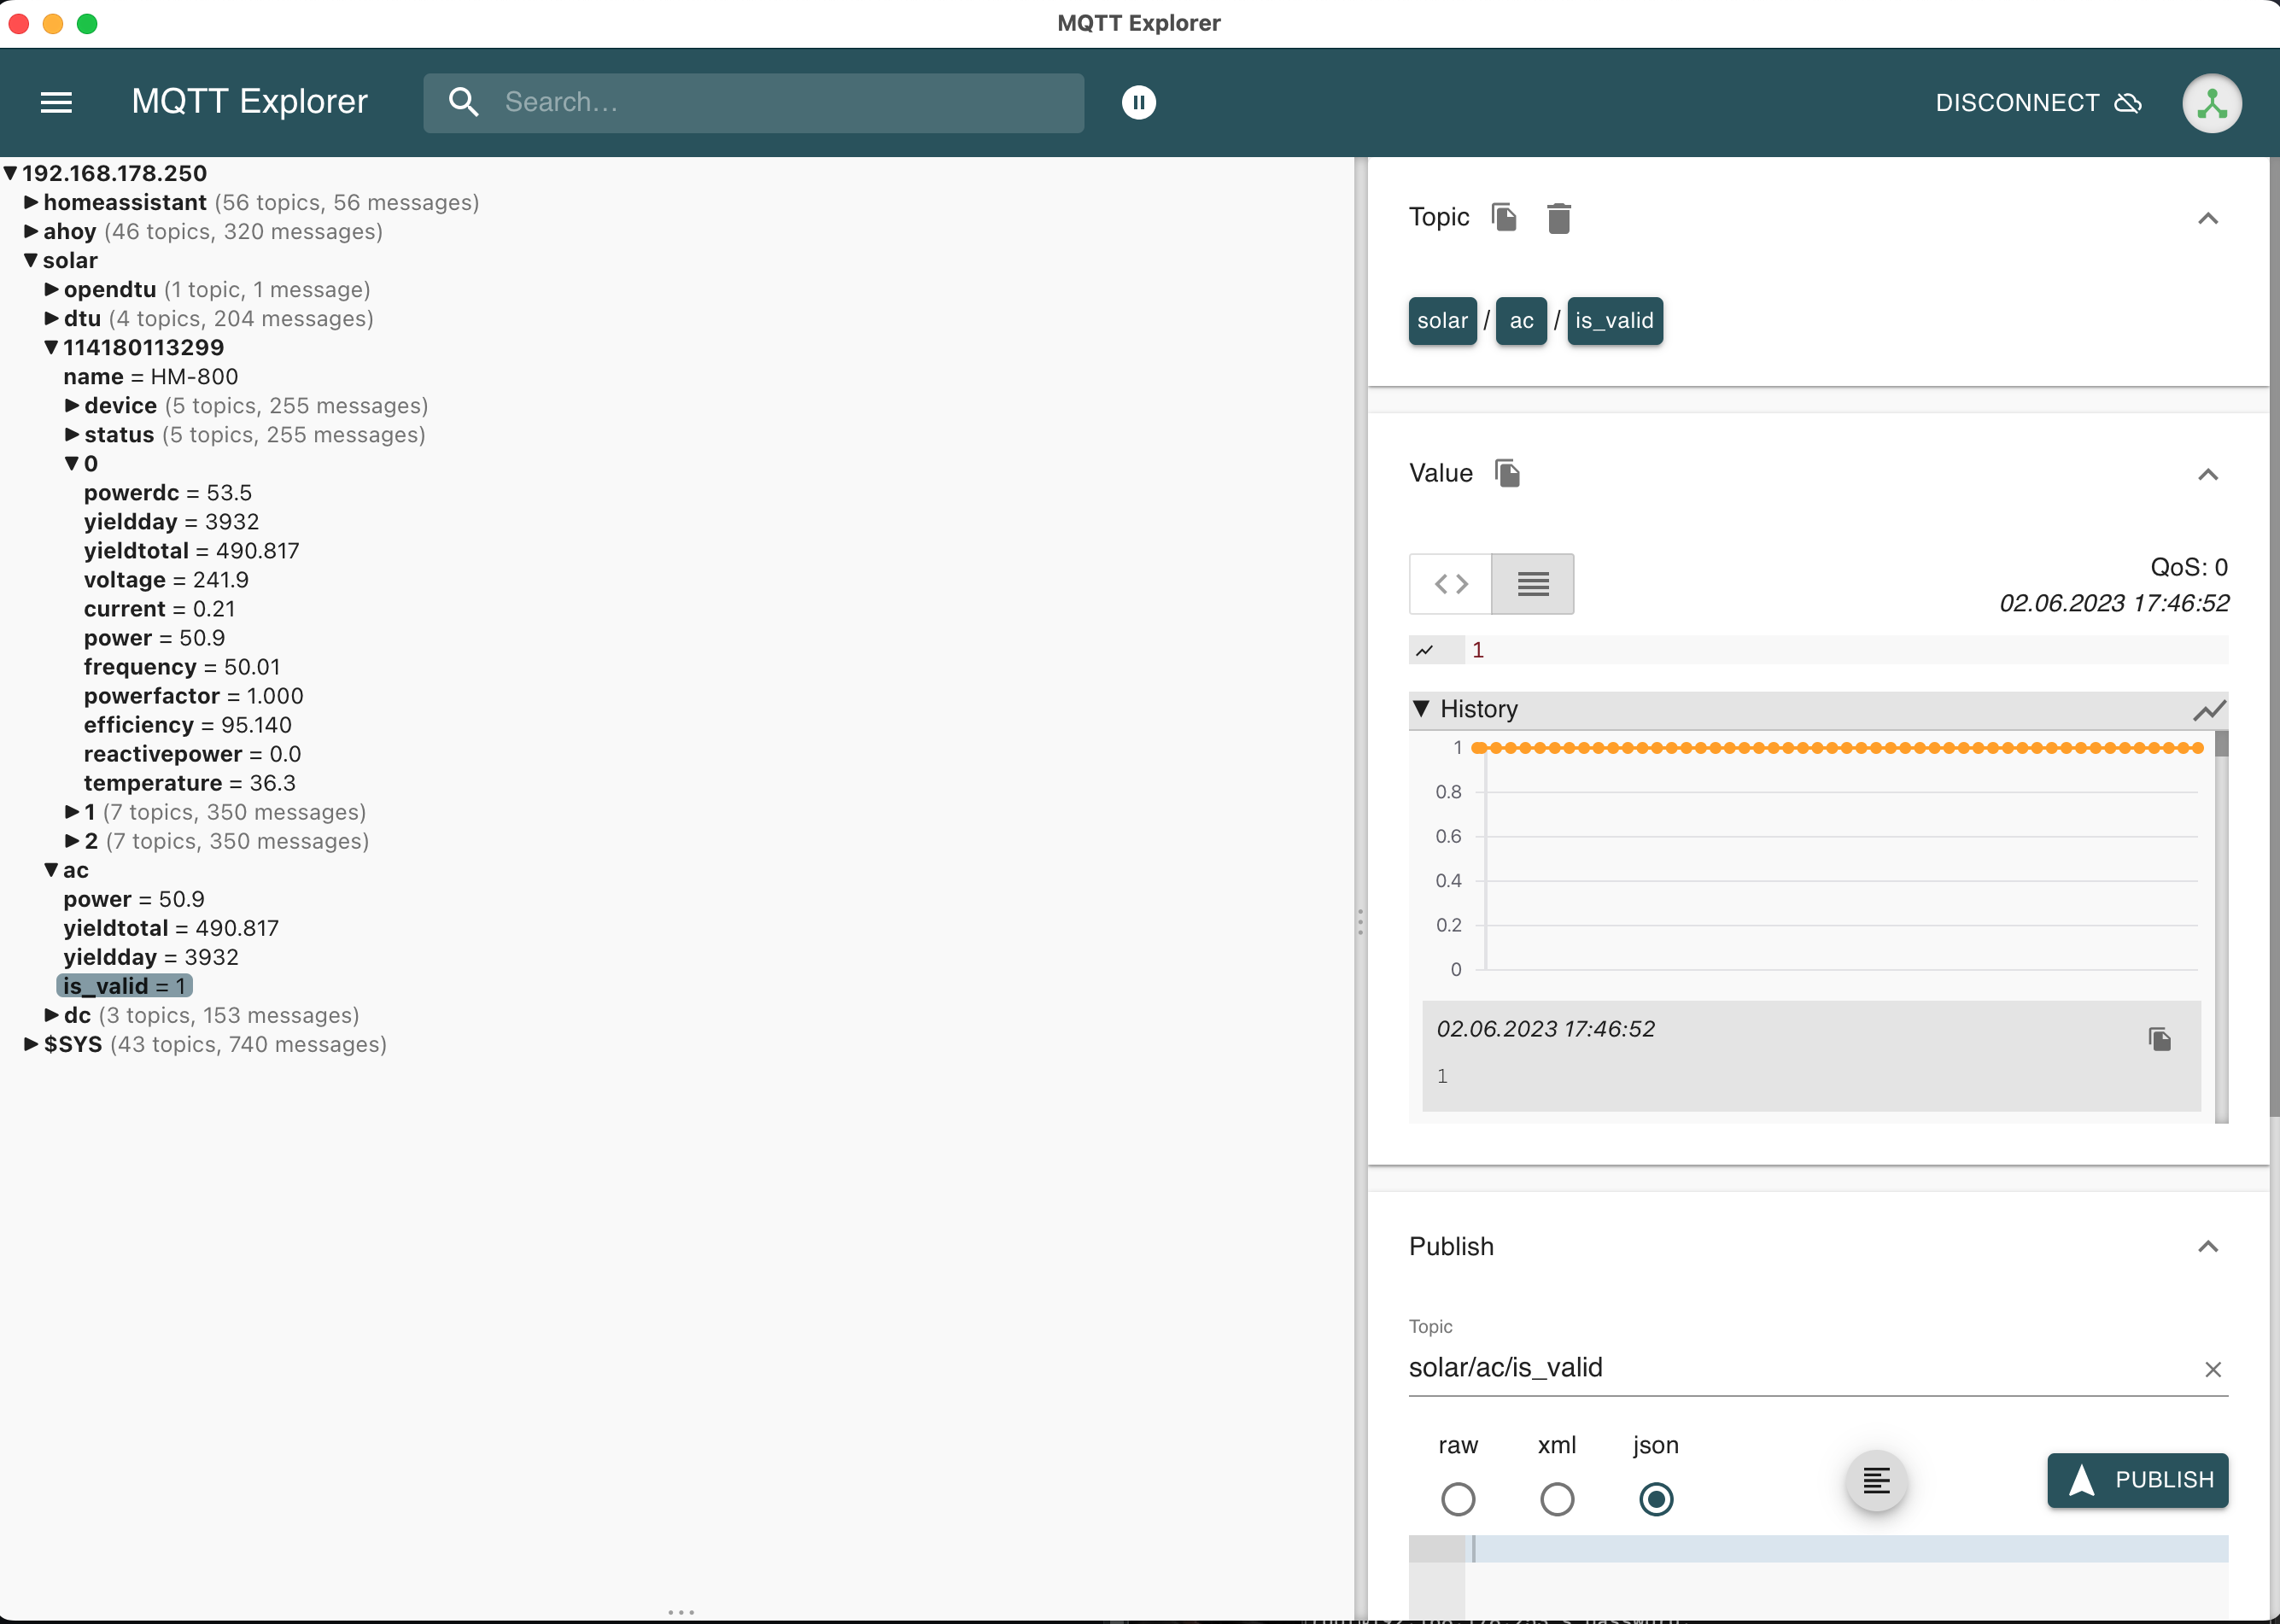Collapse the History graph section
Image resolution: width=2280 pixels, height=1624 pixels.
1422,709
